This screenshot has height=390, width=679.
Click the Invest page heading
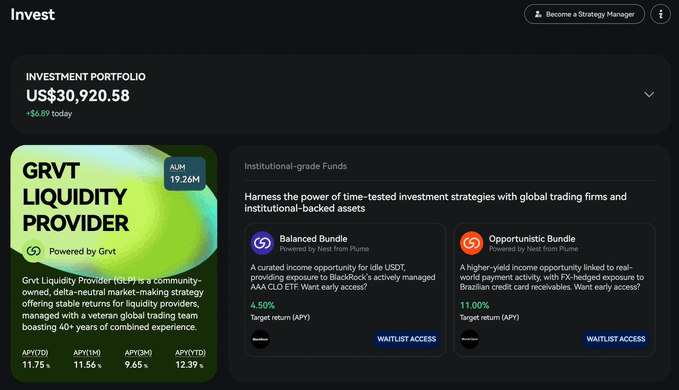[x=32, y=15]
